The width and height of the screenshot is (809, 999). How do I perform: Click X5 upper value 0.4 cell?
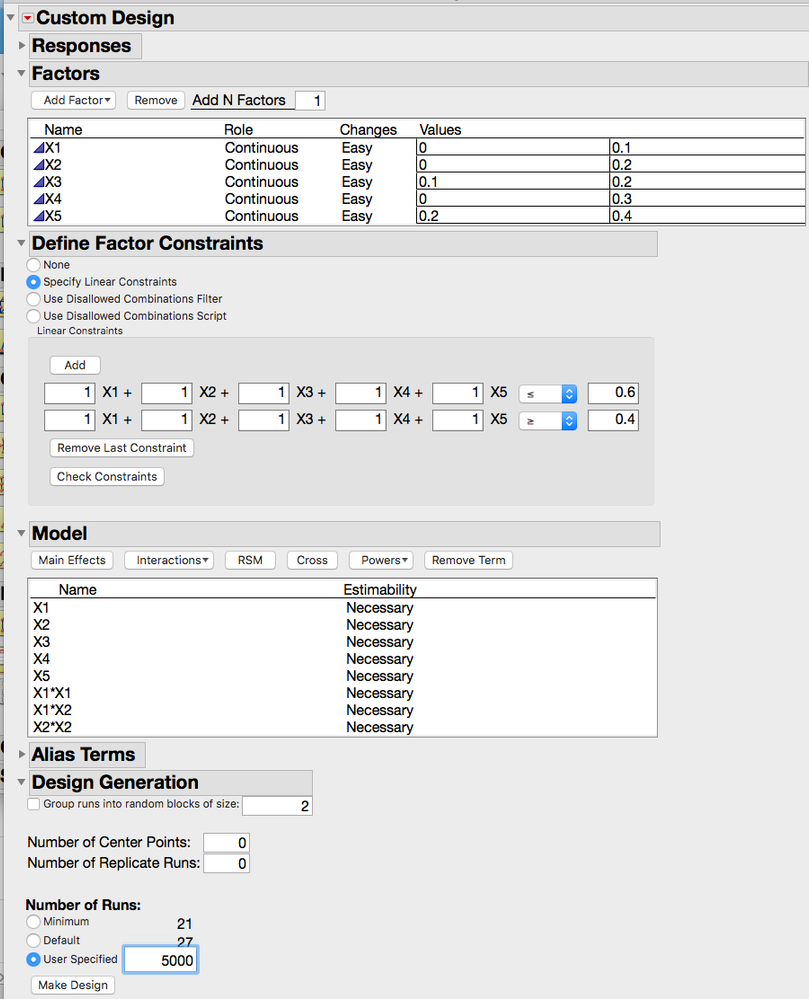pyautogui.click(x=707, y=217)
